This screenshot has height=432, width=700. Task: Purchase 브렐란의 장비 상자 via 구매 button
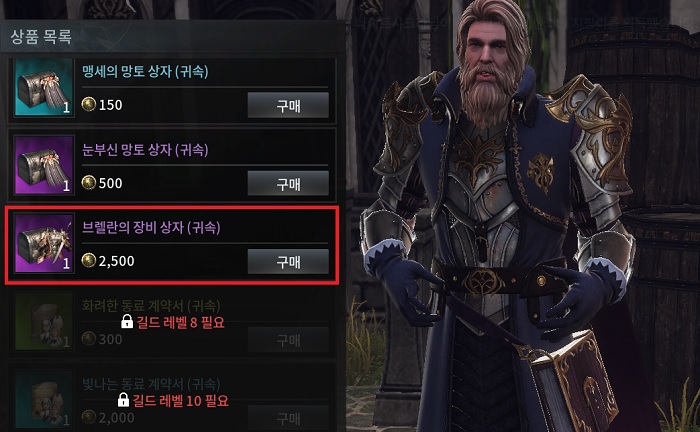[288, 262]
